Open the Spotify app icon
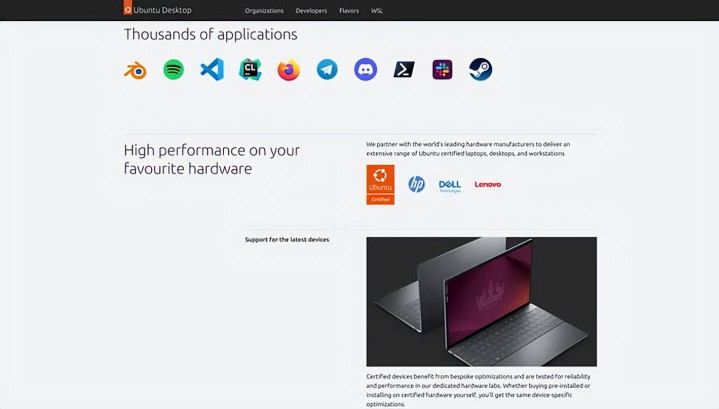The image size is (719, 409). pos(174,70)
